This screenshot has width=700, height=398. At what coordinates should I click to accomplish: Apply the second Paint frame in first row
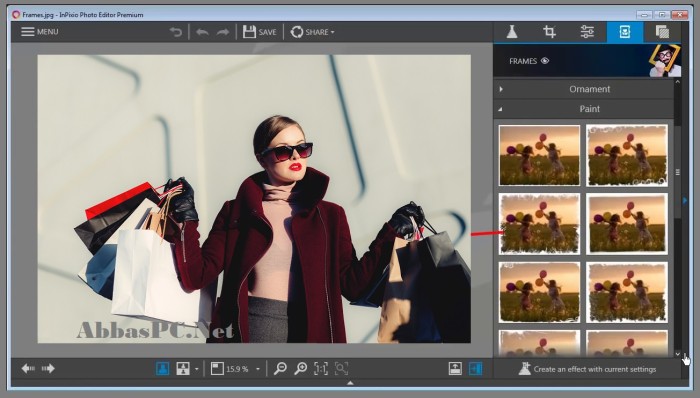click(627, 155)
